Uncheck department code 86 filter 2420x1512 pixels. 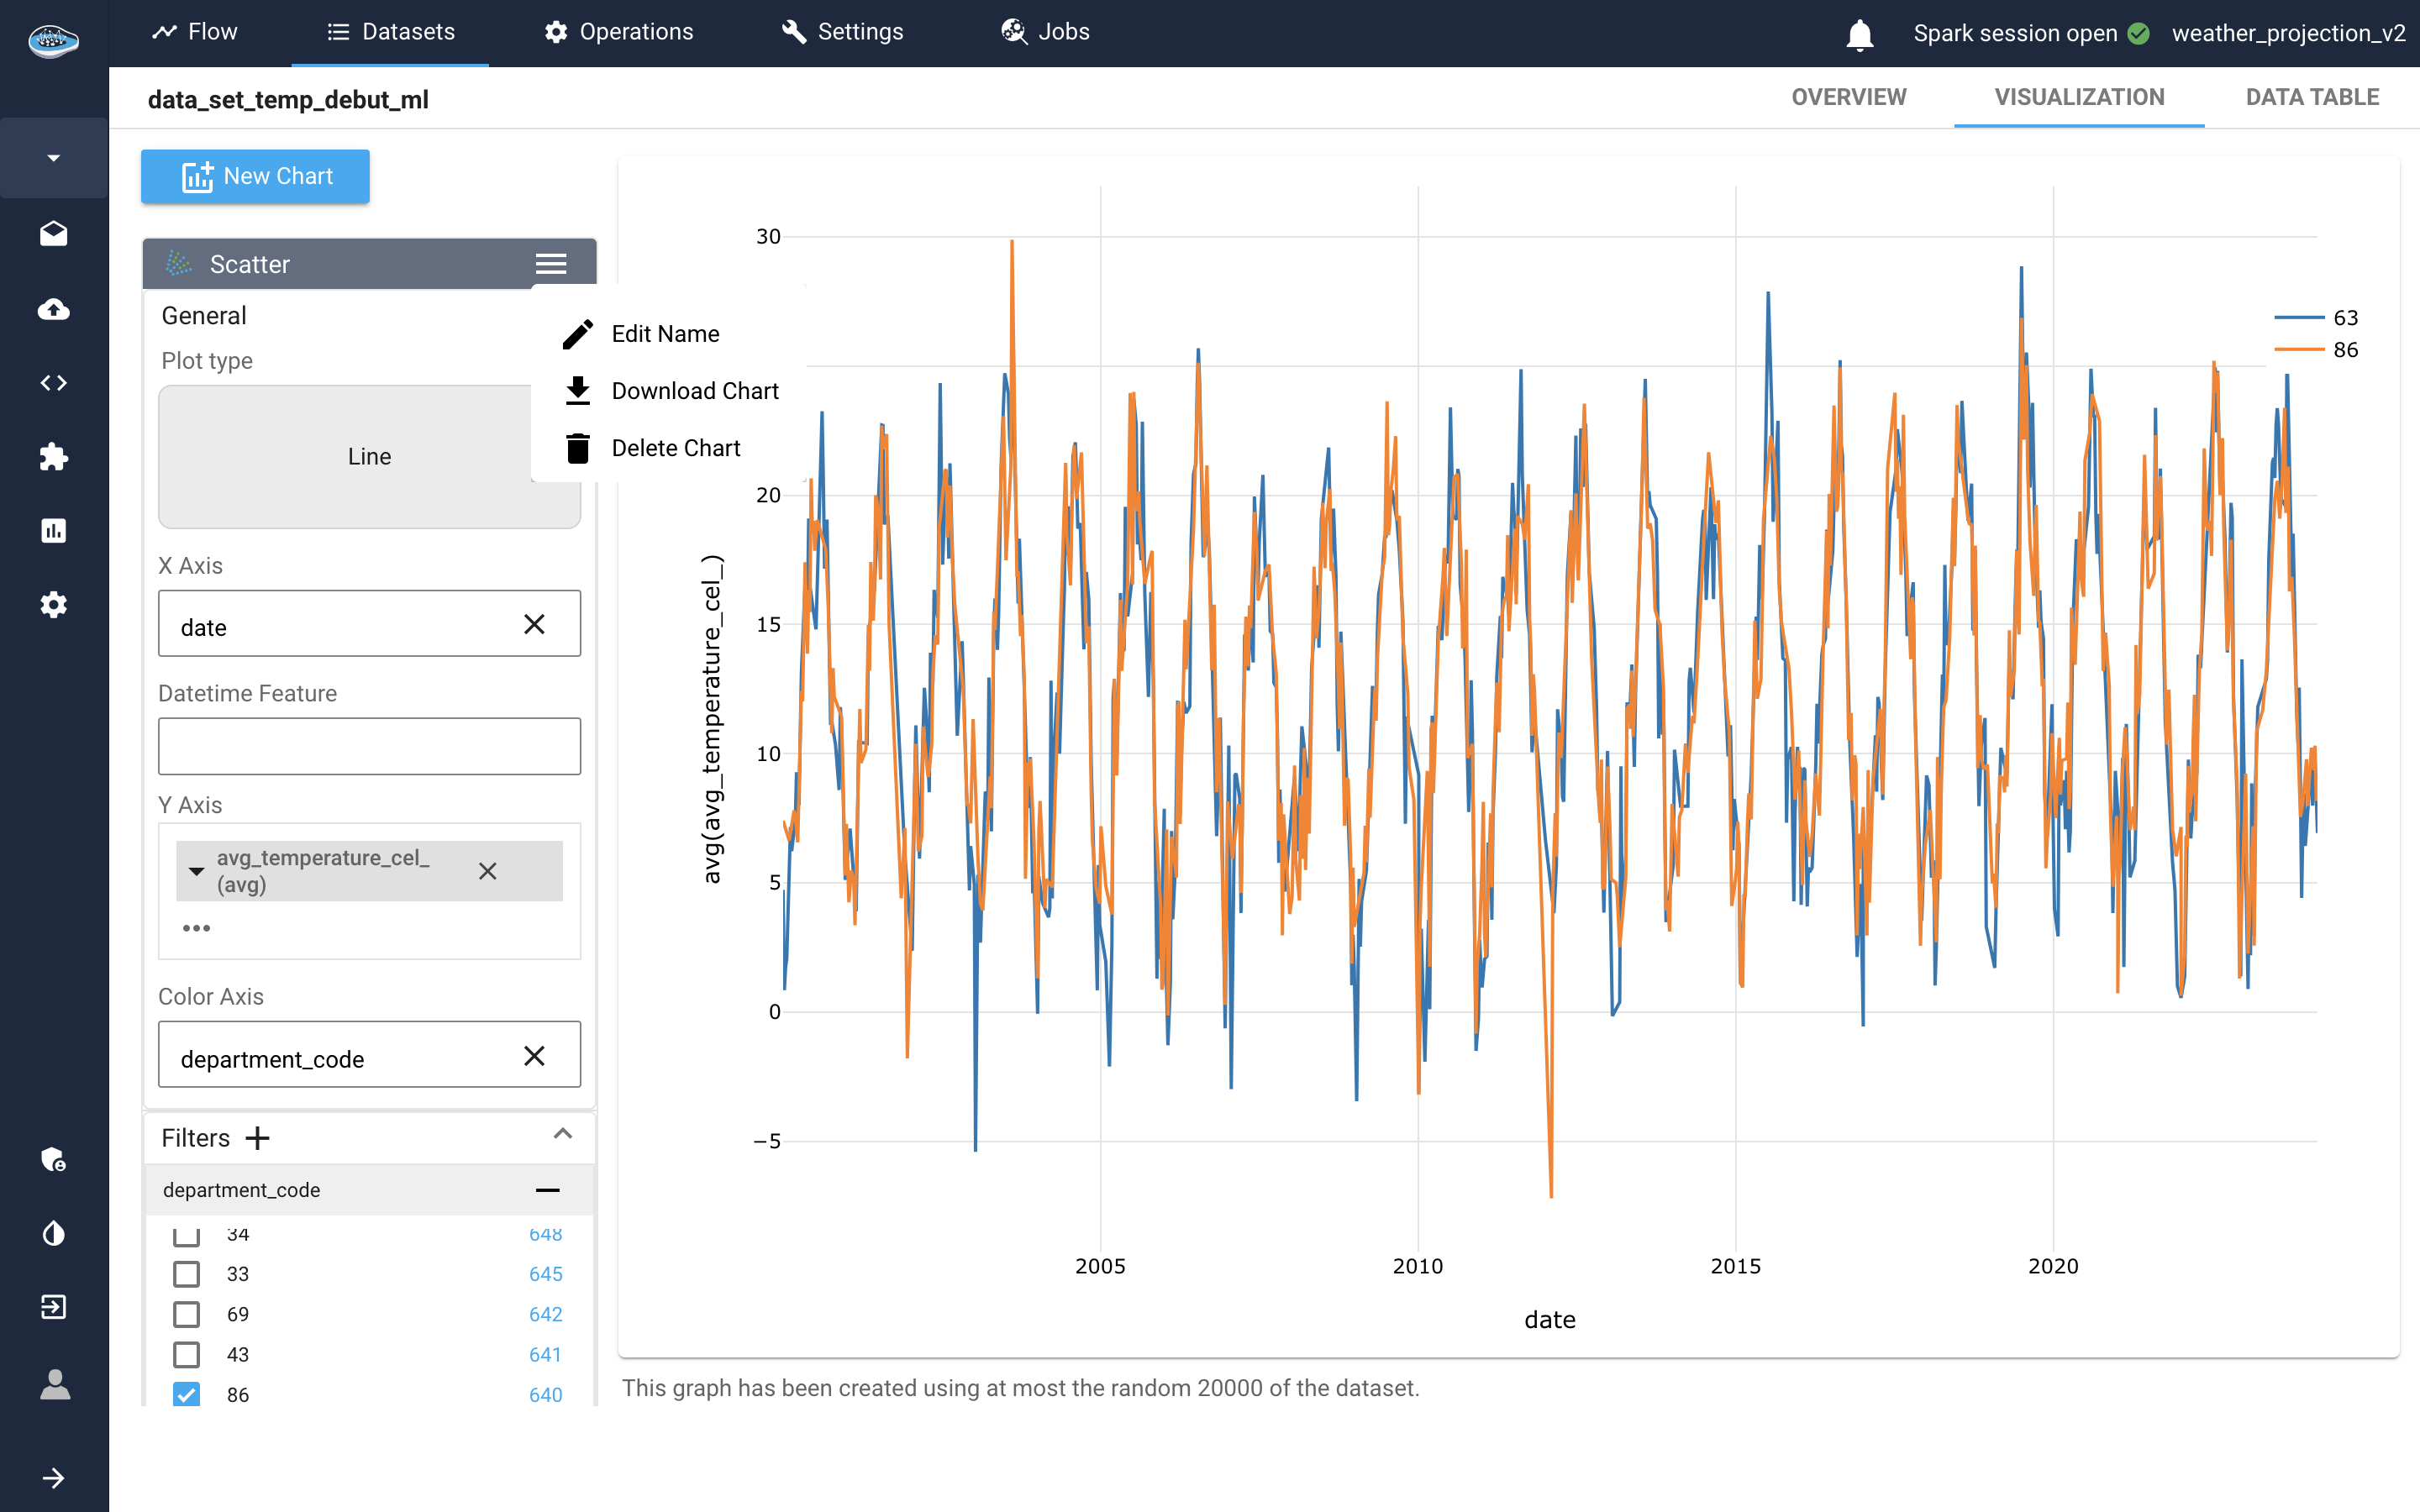click(x=186, y=1394)
